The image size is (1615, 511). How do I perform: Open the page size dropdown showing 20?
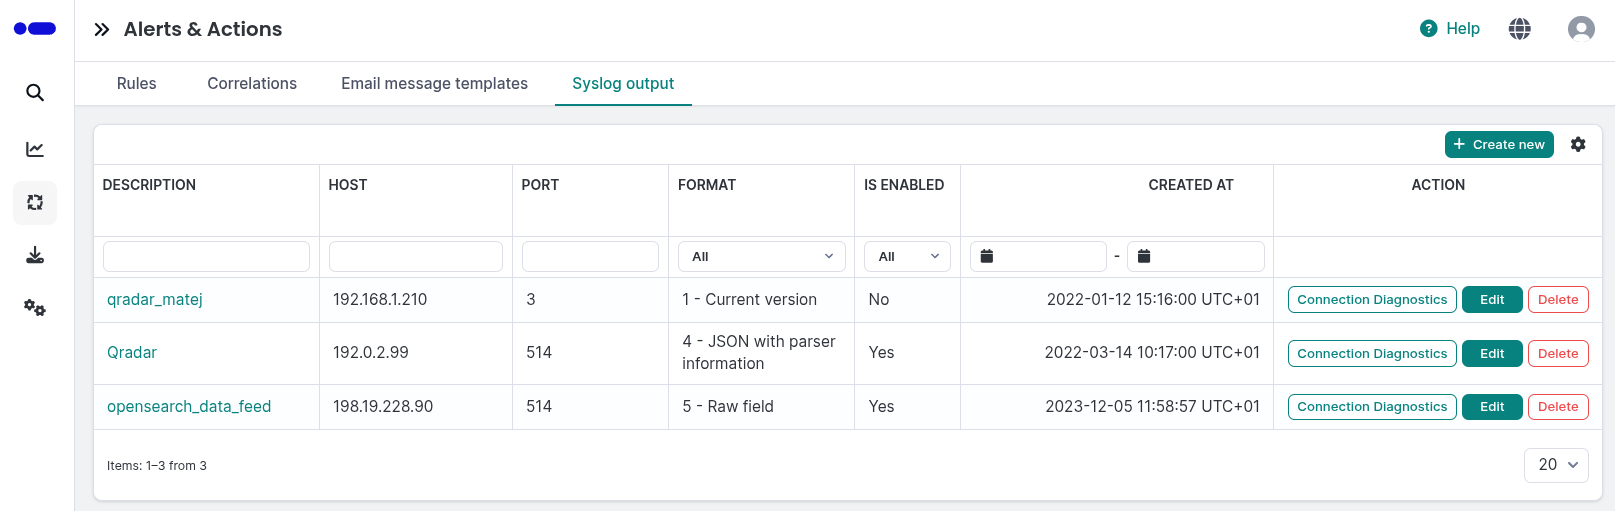[1556, 465]
